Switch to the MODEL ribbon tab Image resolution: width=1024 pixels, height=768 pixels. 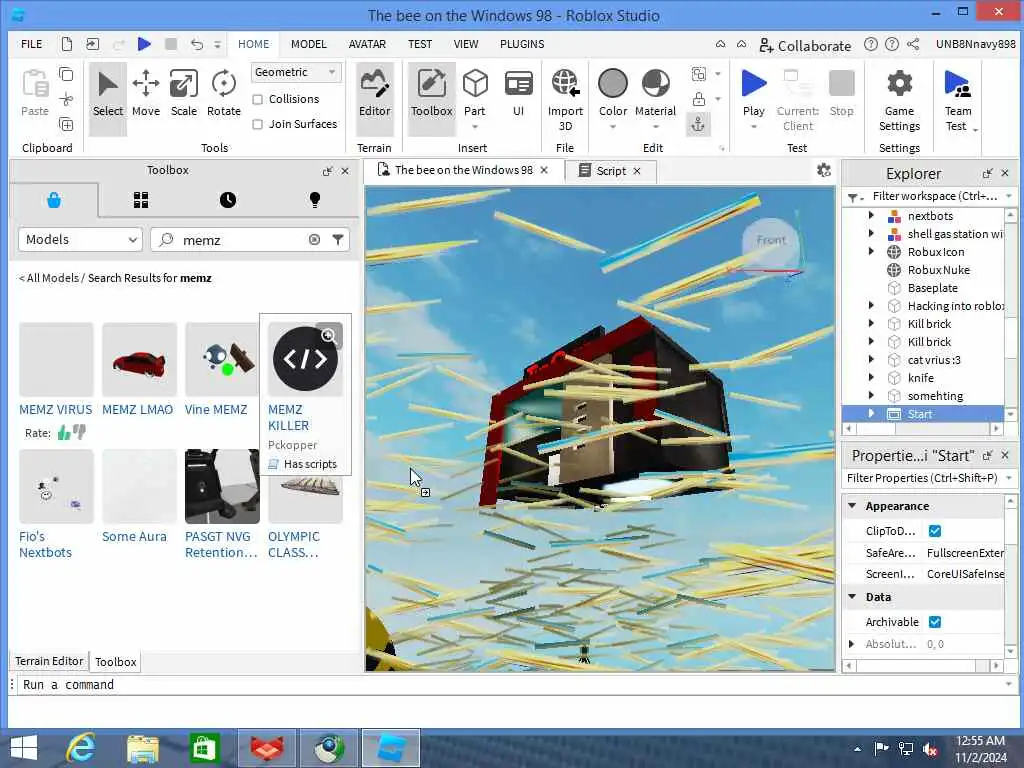click(308, 44)
